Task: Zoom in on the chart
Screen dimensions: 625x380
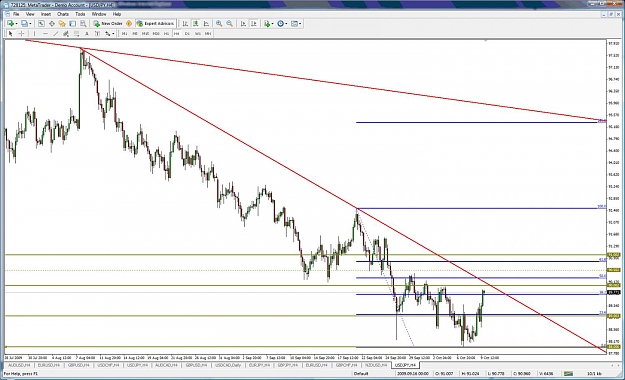Action: [x=219, y=24]
